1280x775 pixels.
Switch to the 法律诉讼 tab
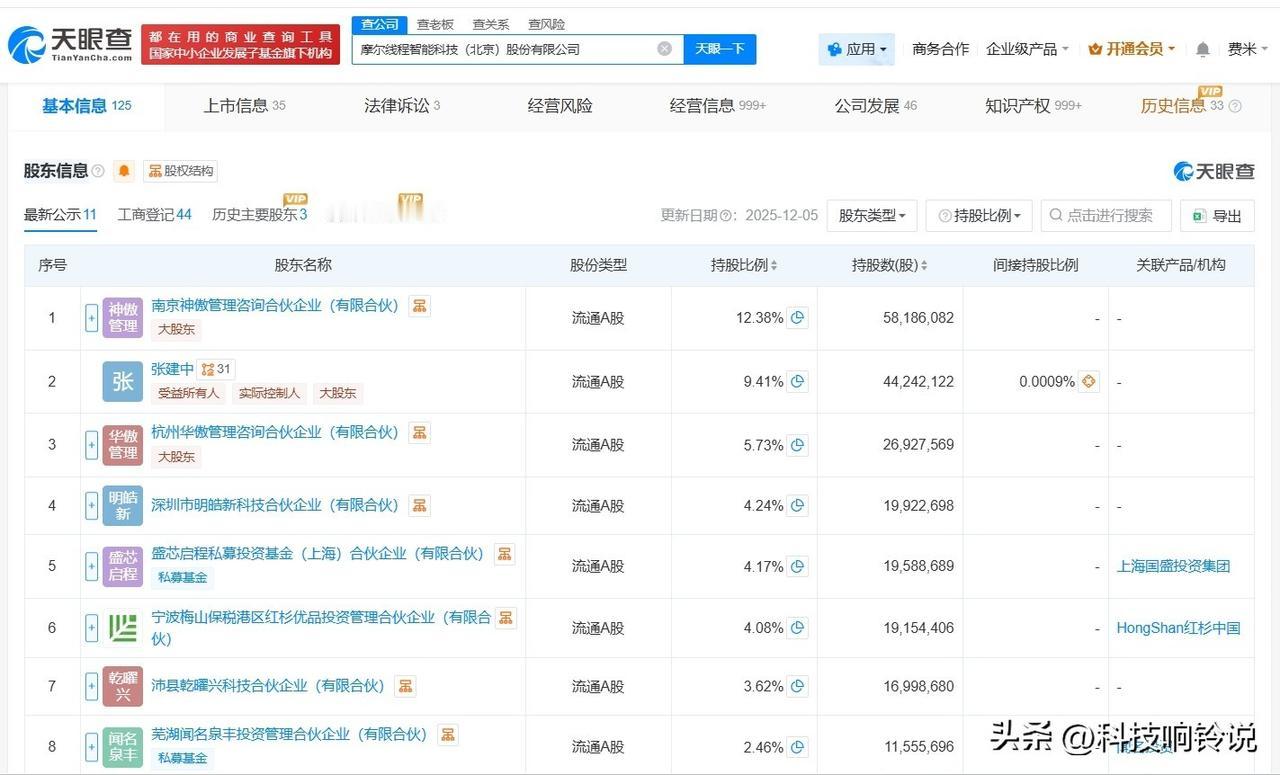tap(402, 106)
